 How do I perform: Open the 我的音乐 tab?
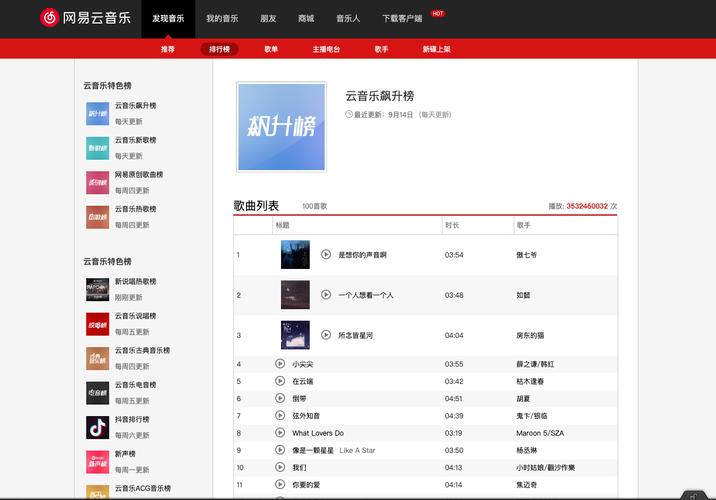(222, 18)
